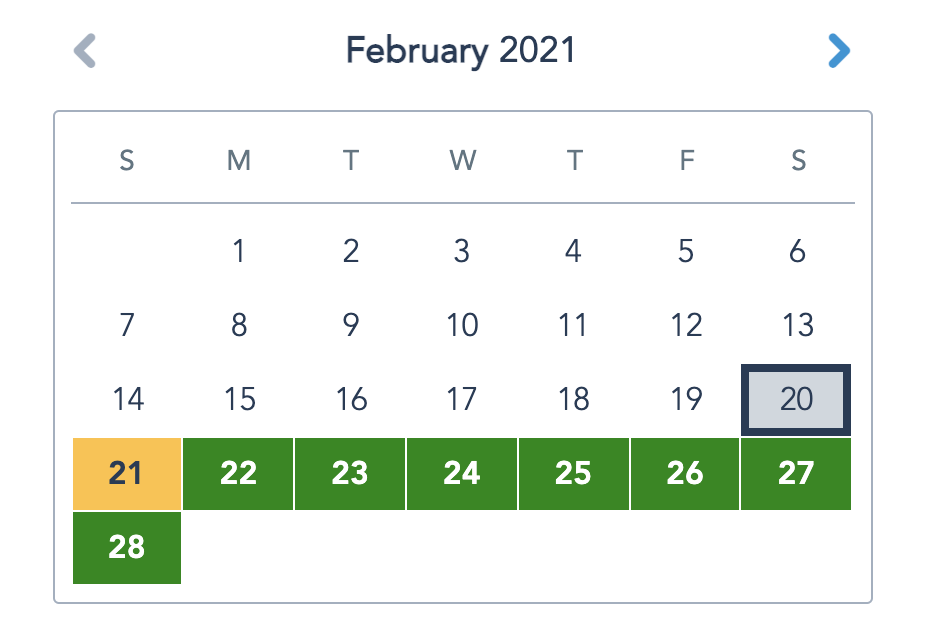Select February 22 on the calendar
Viewport: 934px width, 628px height.
[238, 474]
